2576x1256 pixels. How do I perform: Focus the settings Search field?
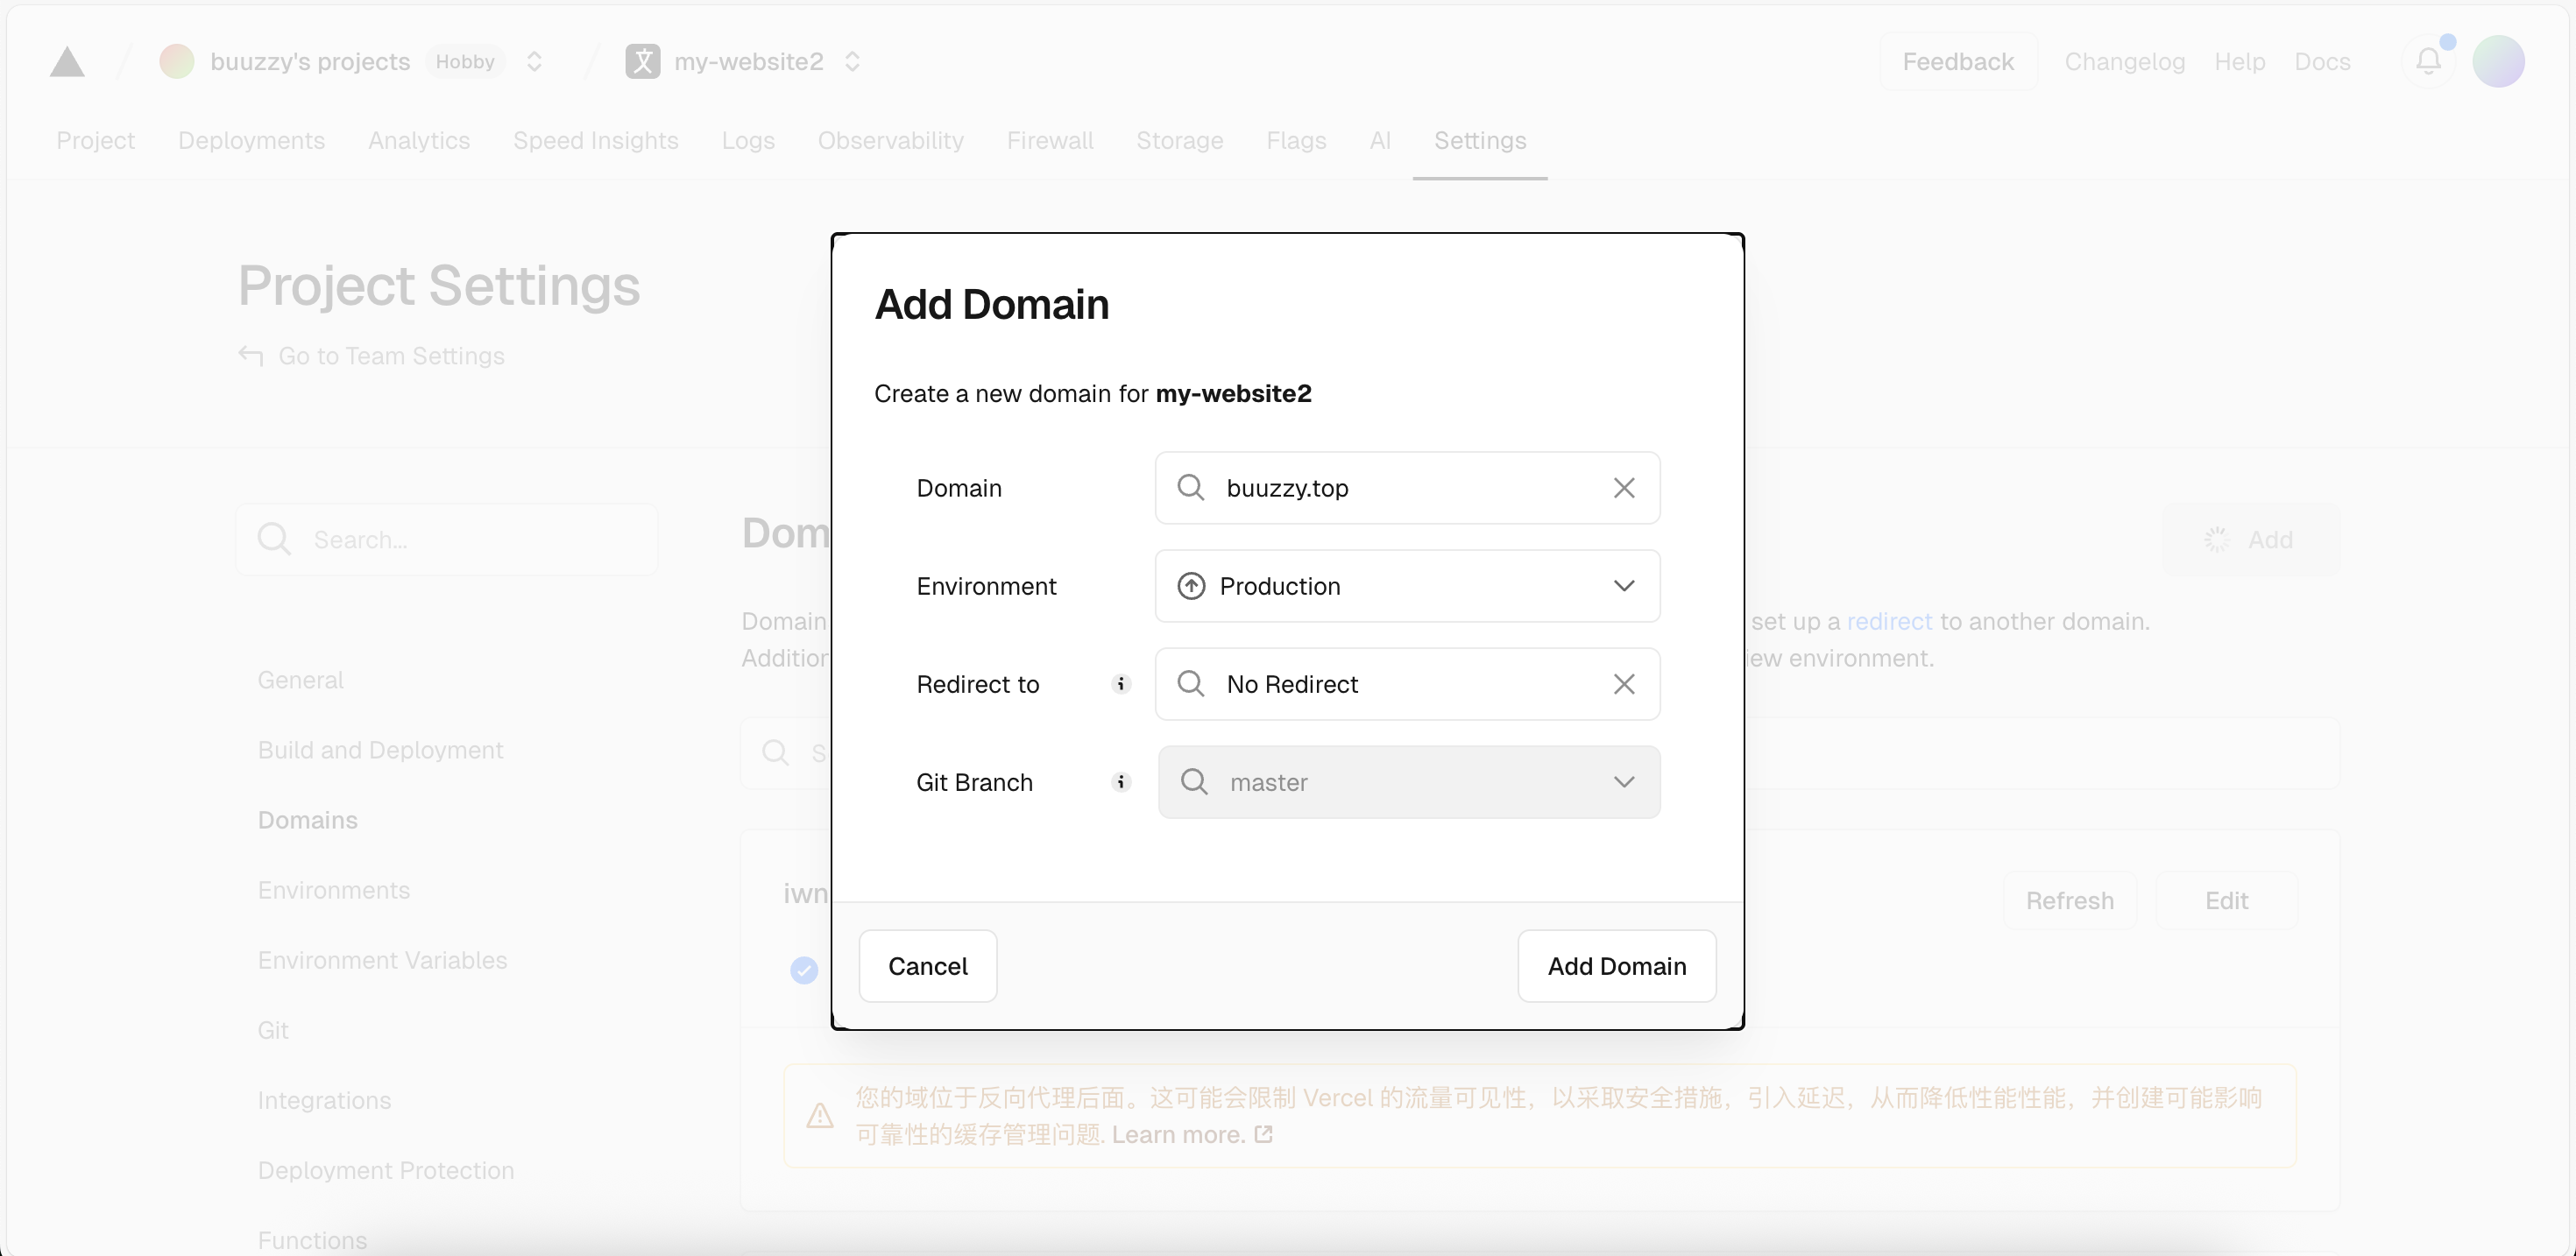[x=447, y=540]
